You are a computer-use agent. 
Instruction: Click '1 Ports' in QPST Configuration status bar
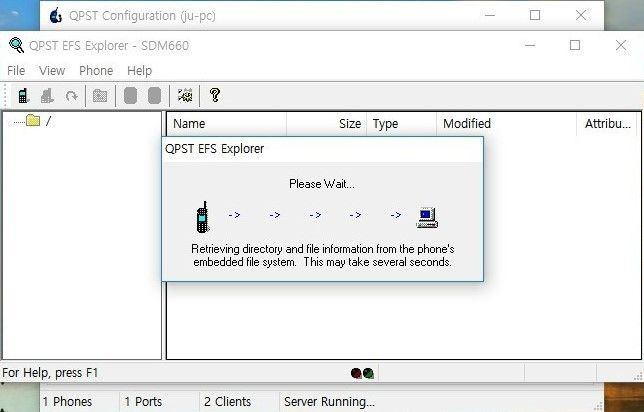click(143, 401)
